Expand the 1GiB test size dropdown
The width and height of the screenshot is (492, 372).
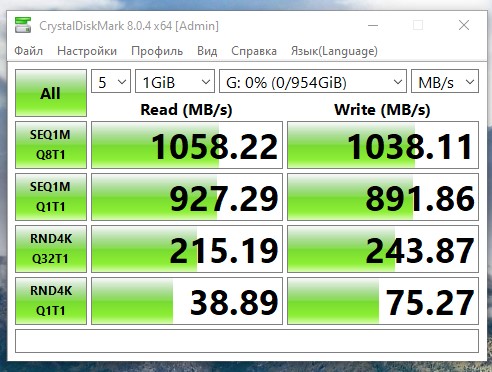(x=175, y=81)
